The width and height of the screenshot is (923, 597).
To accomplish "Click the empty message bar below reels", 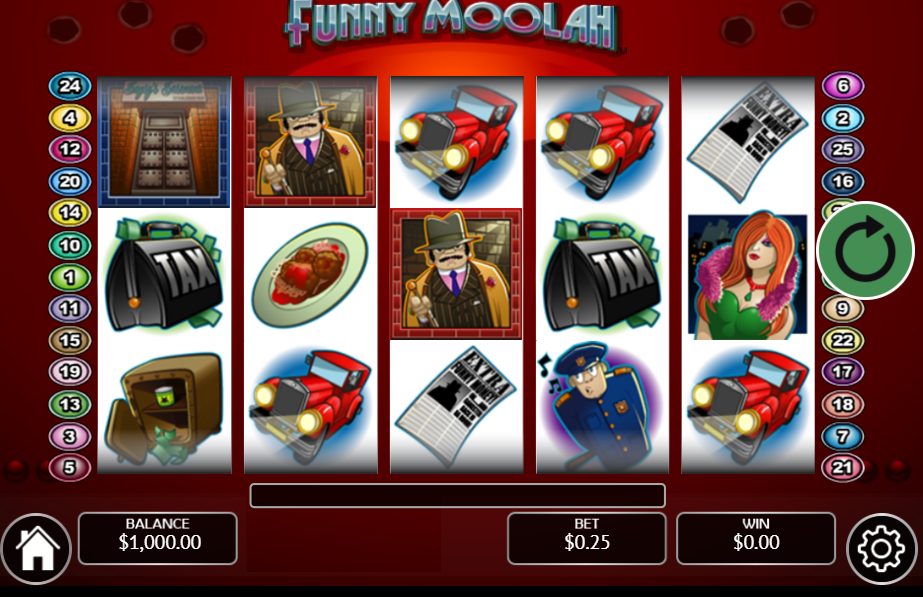I will 457,496.
